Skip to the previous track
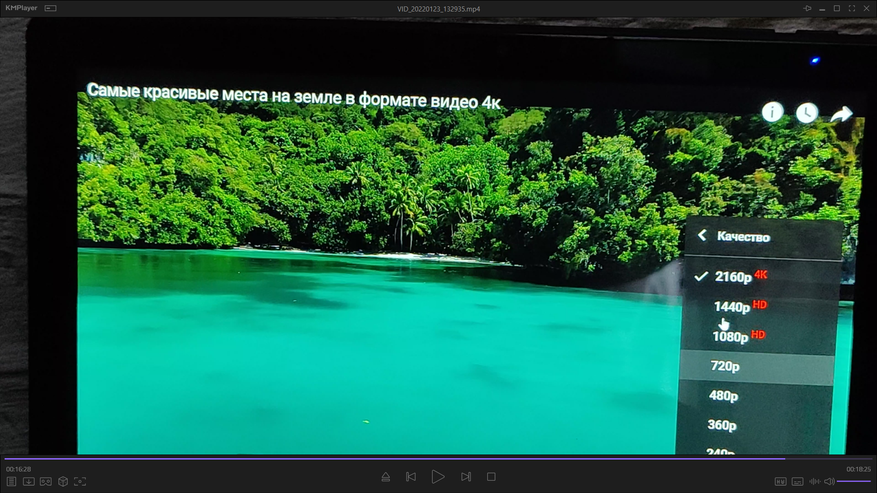This screenshot has height=493, width=877. coord(411,477)
